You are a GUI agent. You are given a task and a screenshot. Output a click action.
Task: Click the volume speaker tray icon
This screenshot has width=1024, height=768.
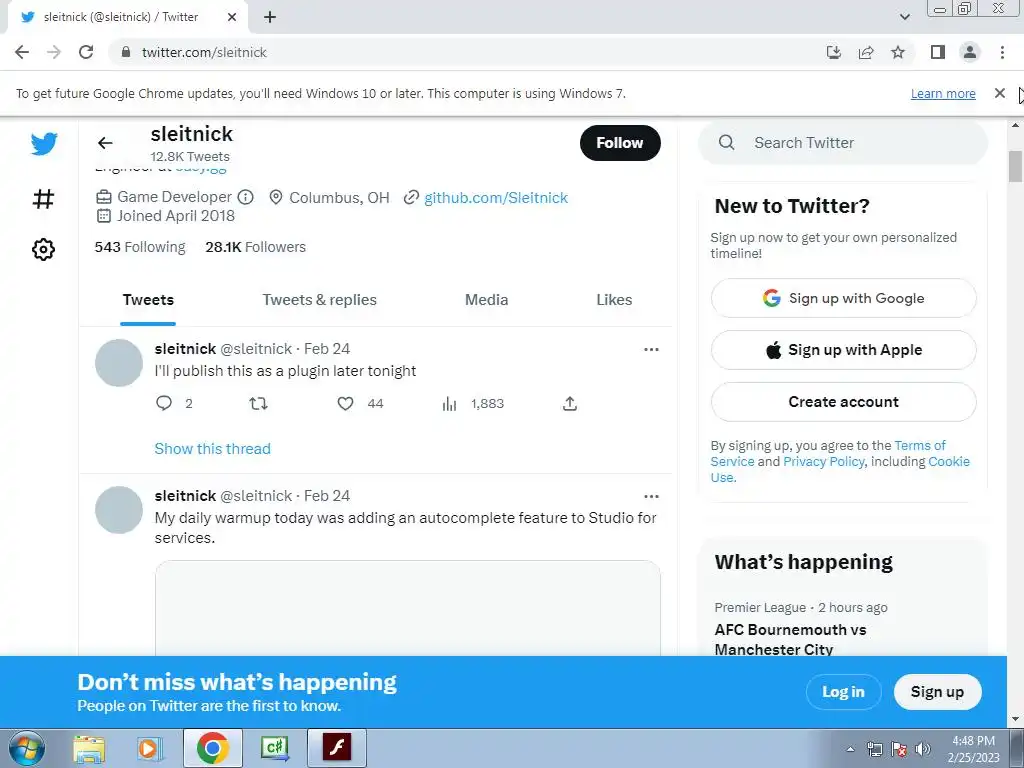tap(923, 749)
